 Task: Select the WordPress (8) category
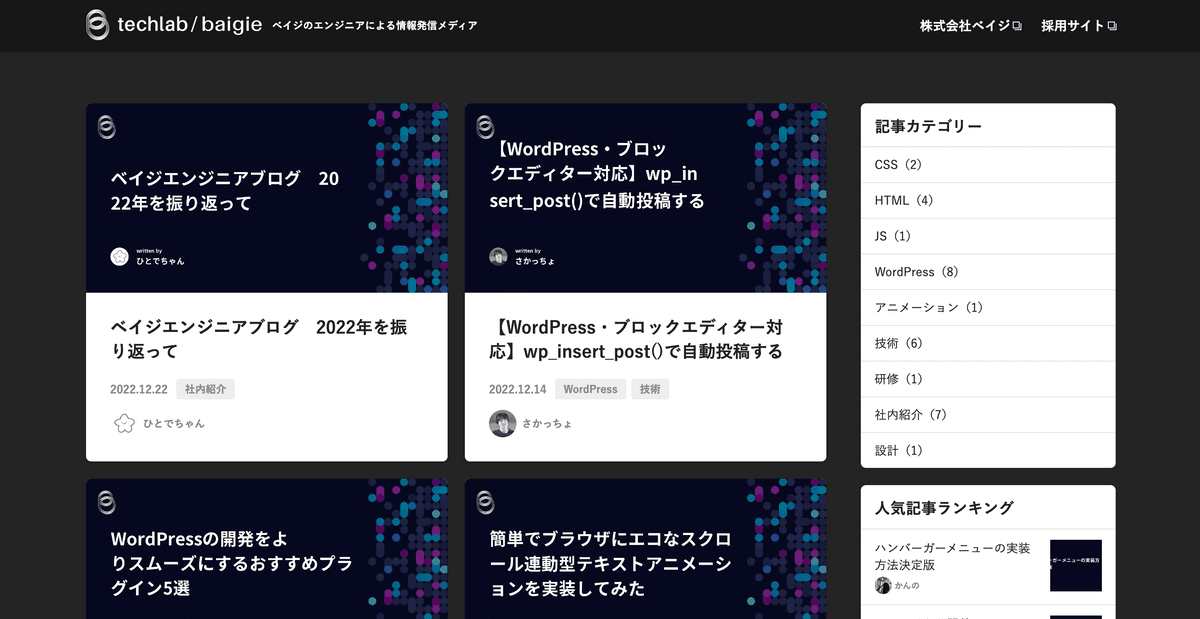[917, 272]
